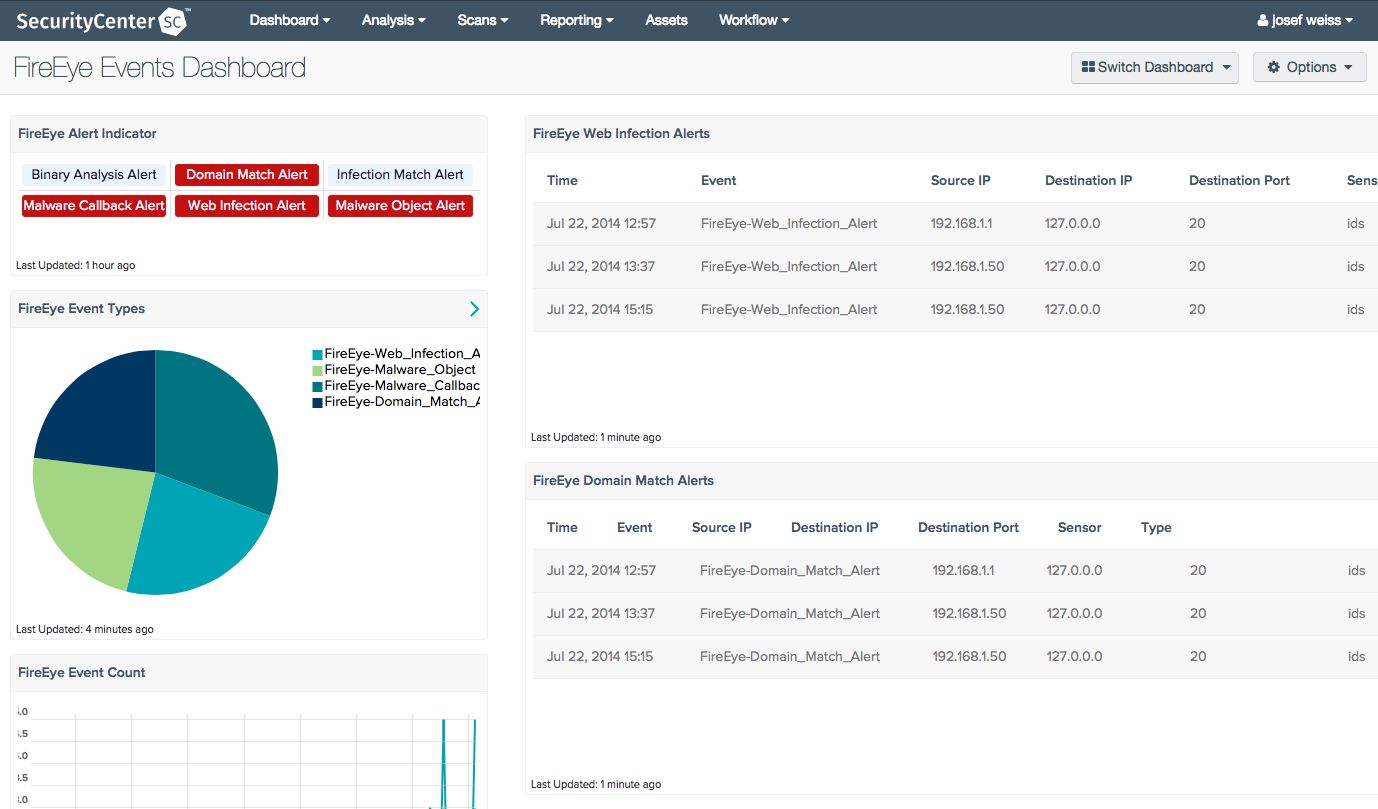Click the FireEye Alert Indicator panel title
Screen dimensions: 1378x809
pos(87,134)
